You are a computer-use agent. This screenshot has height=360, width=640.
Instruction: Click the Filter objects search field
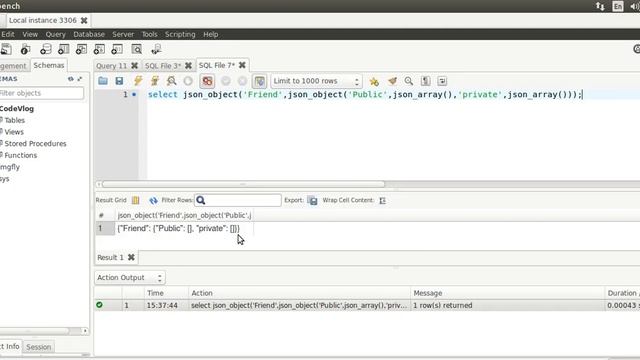41,93
